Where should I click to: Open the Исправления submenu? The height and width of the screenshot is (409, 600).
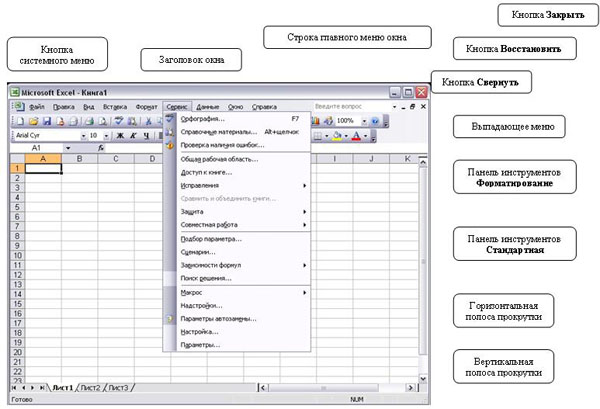(237, 186)
